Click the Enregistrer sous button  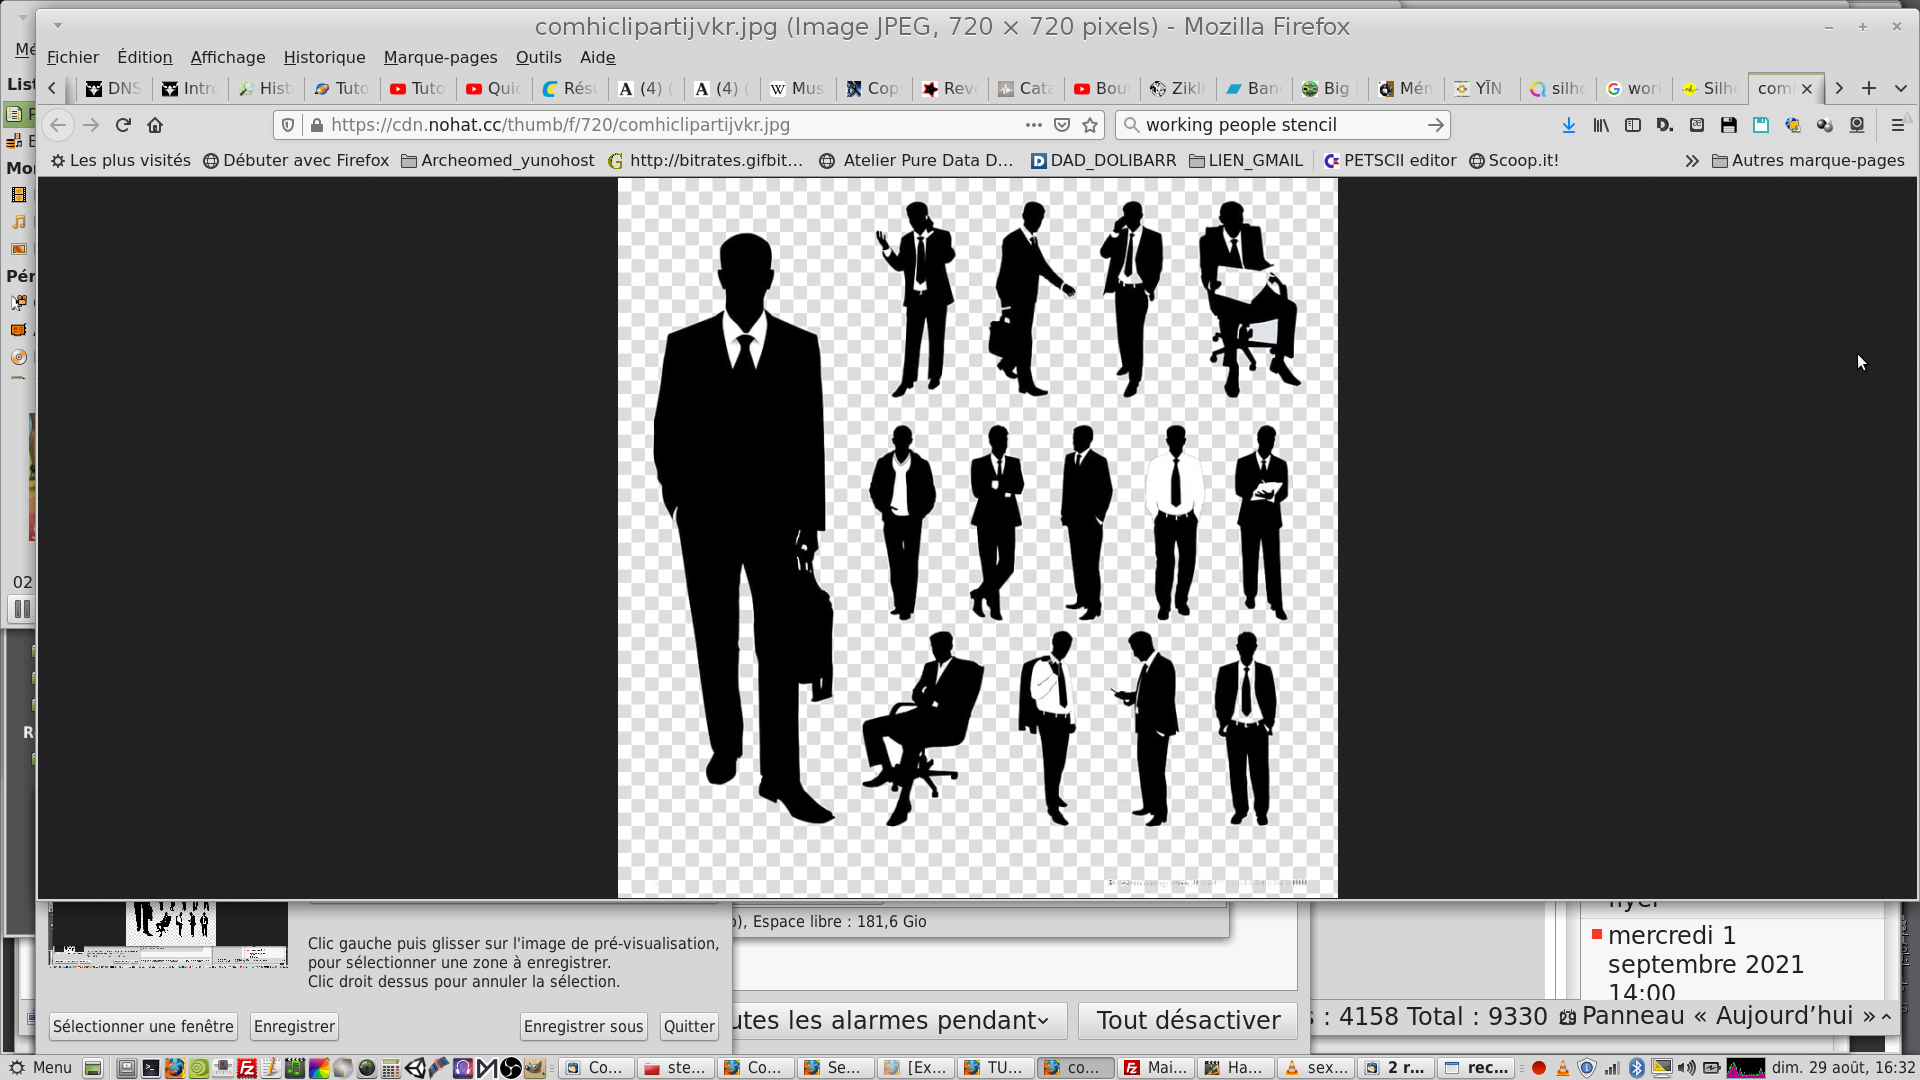(x=583, y=1026)
